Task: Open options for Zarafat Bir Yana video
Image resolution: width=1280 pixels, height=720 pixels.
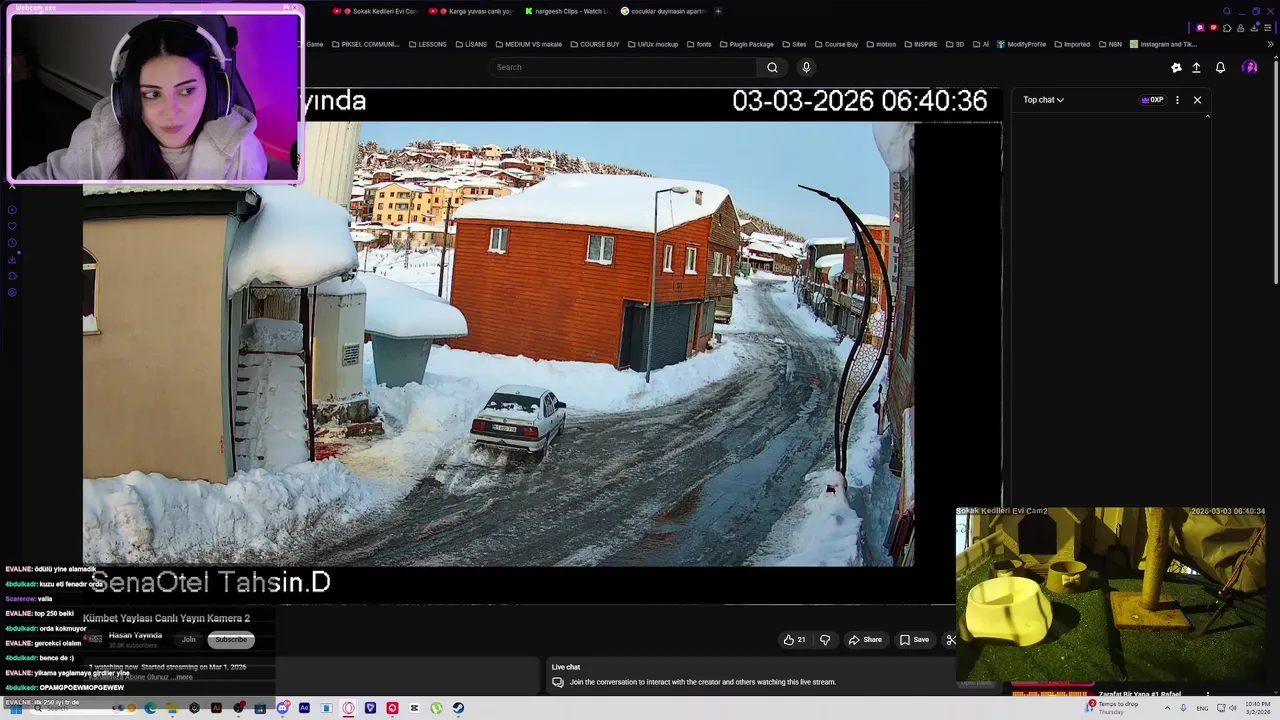Action: pos(1207,694)
